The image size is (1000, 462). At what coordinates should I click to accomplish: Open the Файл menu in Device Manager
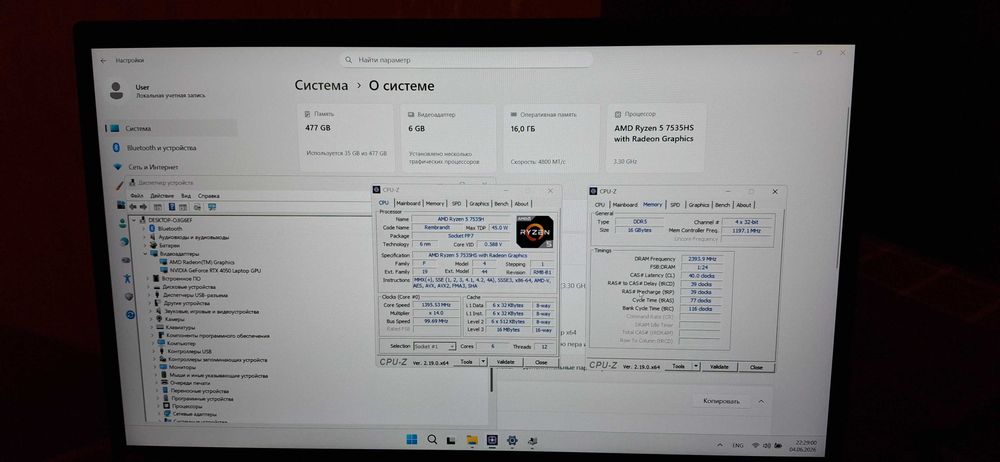pos(136,196)
